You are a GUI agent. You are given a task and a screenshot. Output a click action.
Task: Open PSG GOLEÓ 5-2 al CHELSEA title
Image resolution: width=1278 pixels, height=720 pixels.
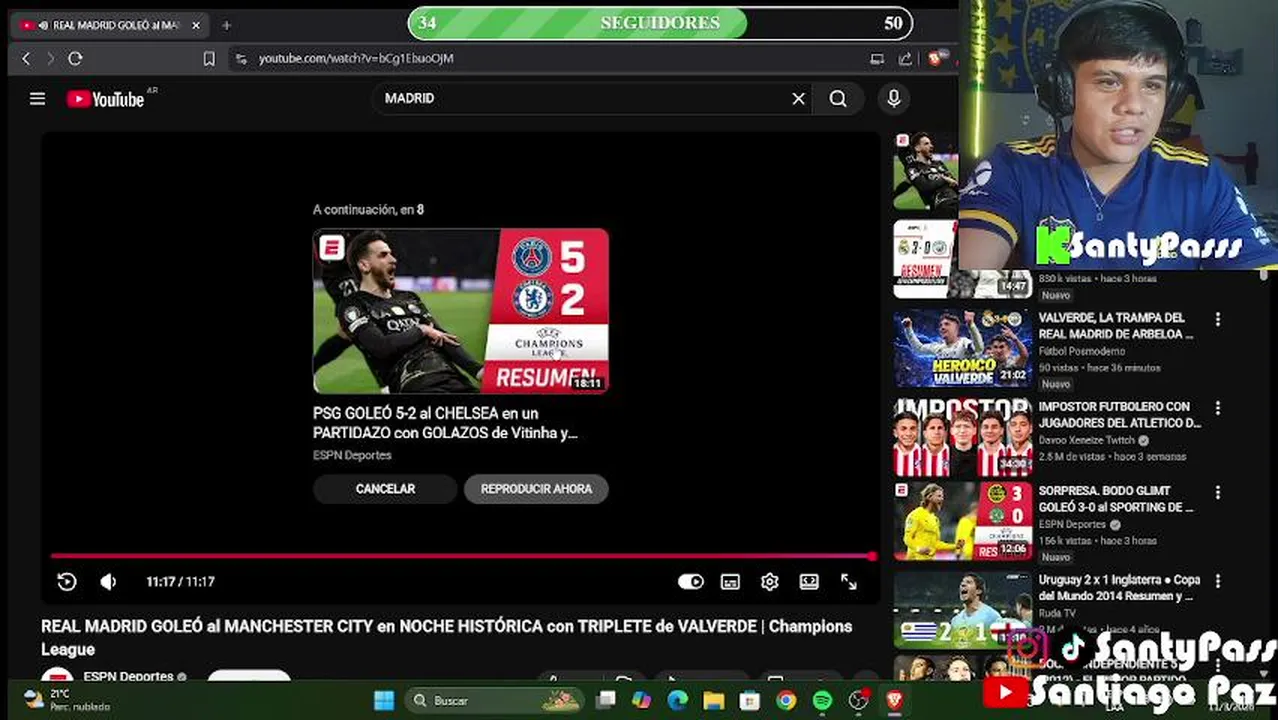[x=445, y=423]
